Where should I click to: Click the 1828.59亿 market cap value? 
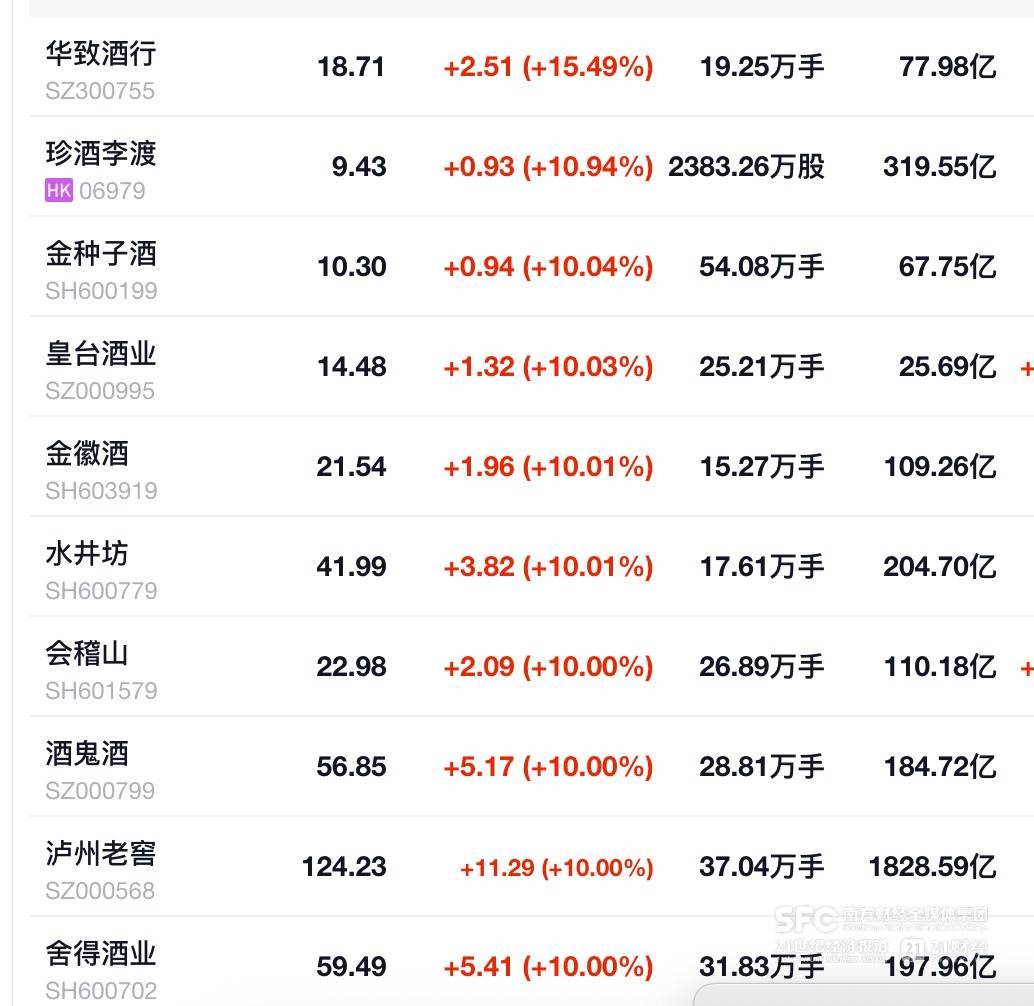(x=932, y=866)
